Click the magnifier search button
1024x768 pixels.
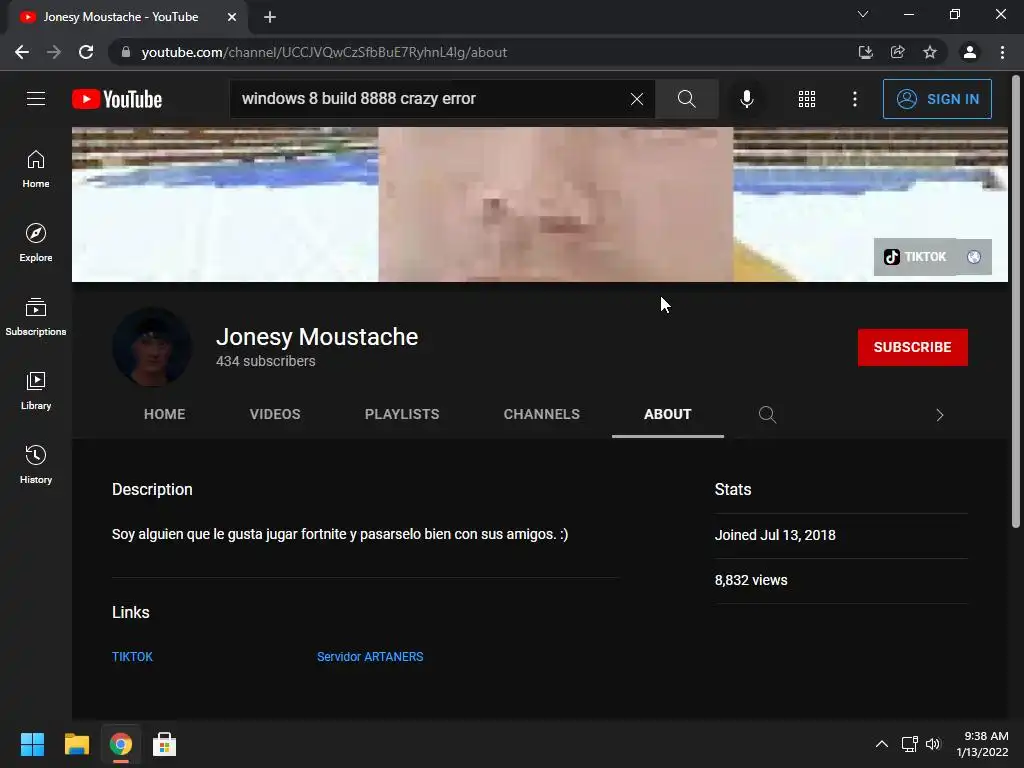[686, 99]
